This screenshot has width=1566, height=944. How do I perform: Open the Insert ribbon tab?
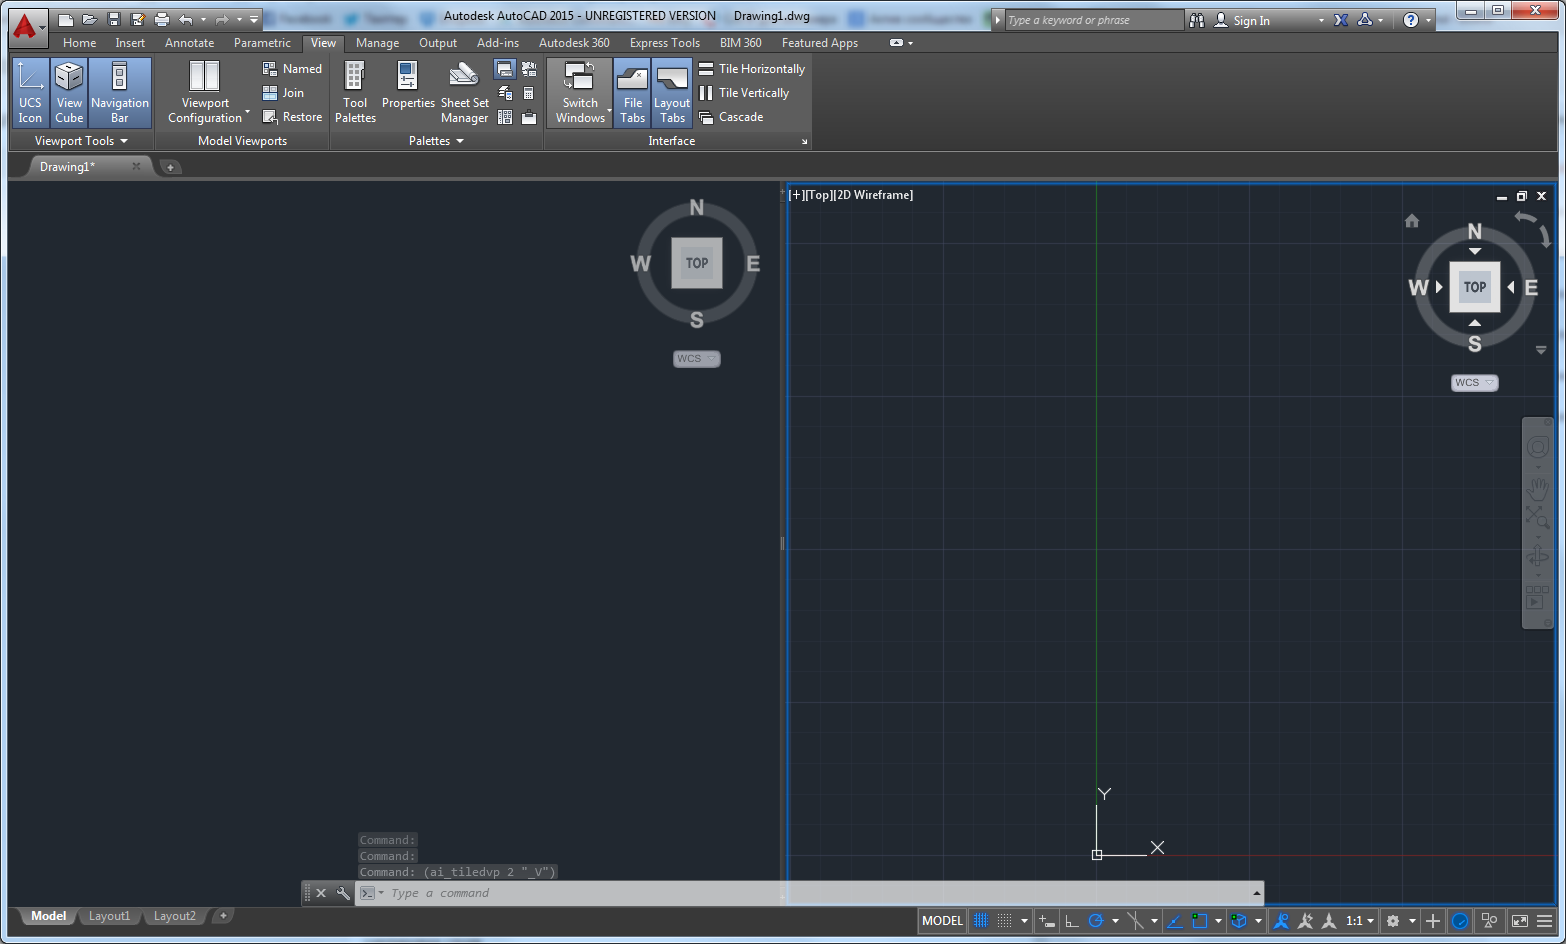point(130,43)
